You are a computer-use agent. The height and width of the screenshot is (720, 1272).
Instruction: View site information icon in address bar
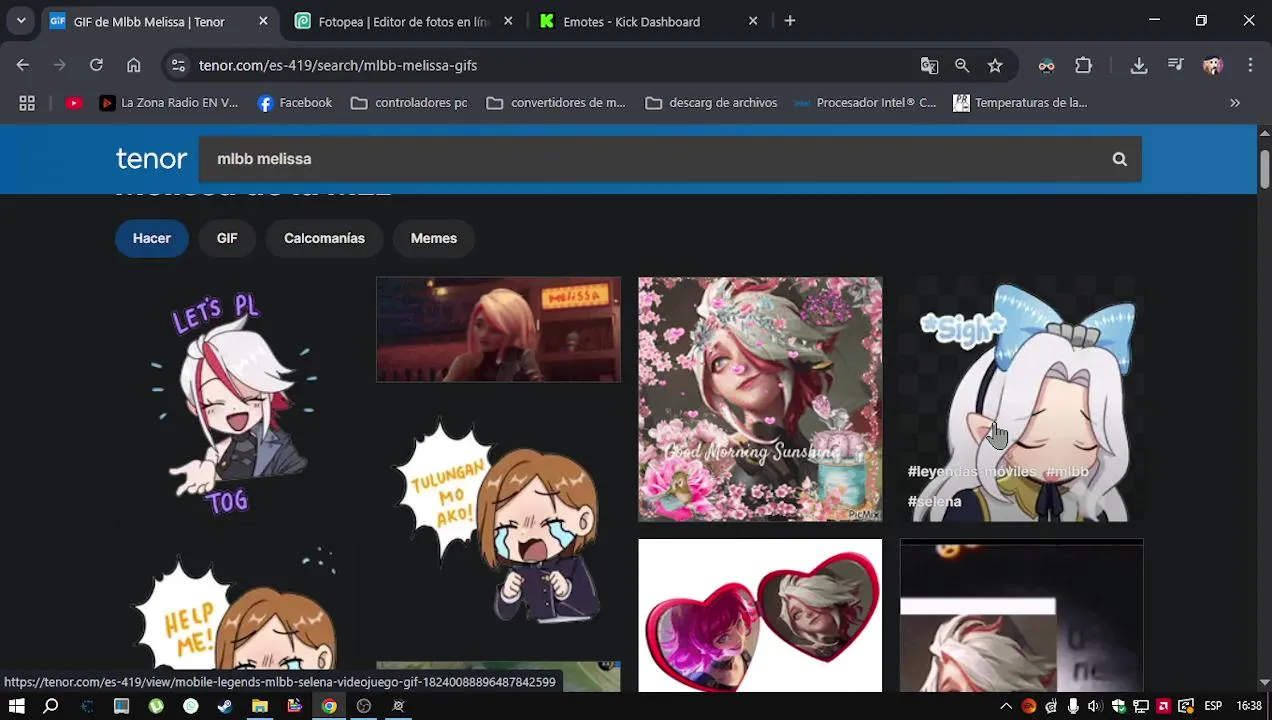click(x=178, y=65)
